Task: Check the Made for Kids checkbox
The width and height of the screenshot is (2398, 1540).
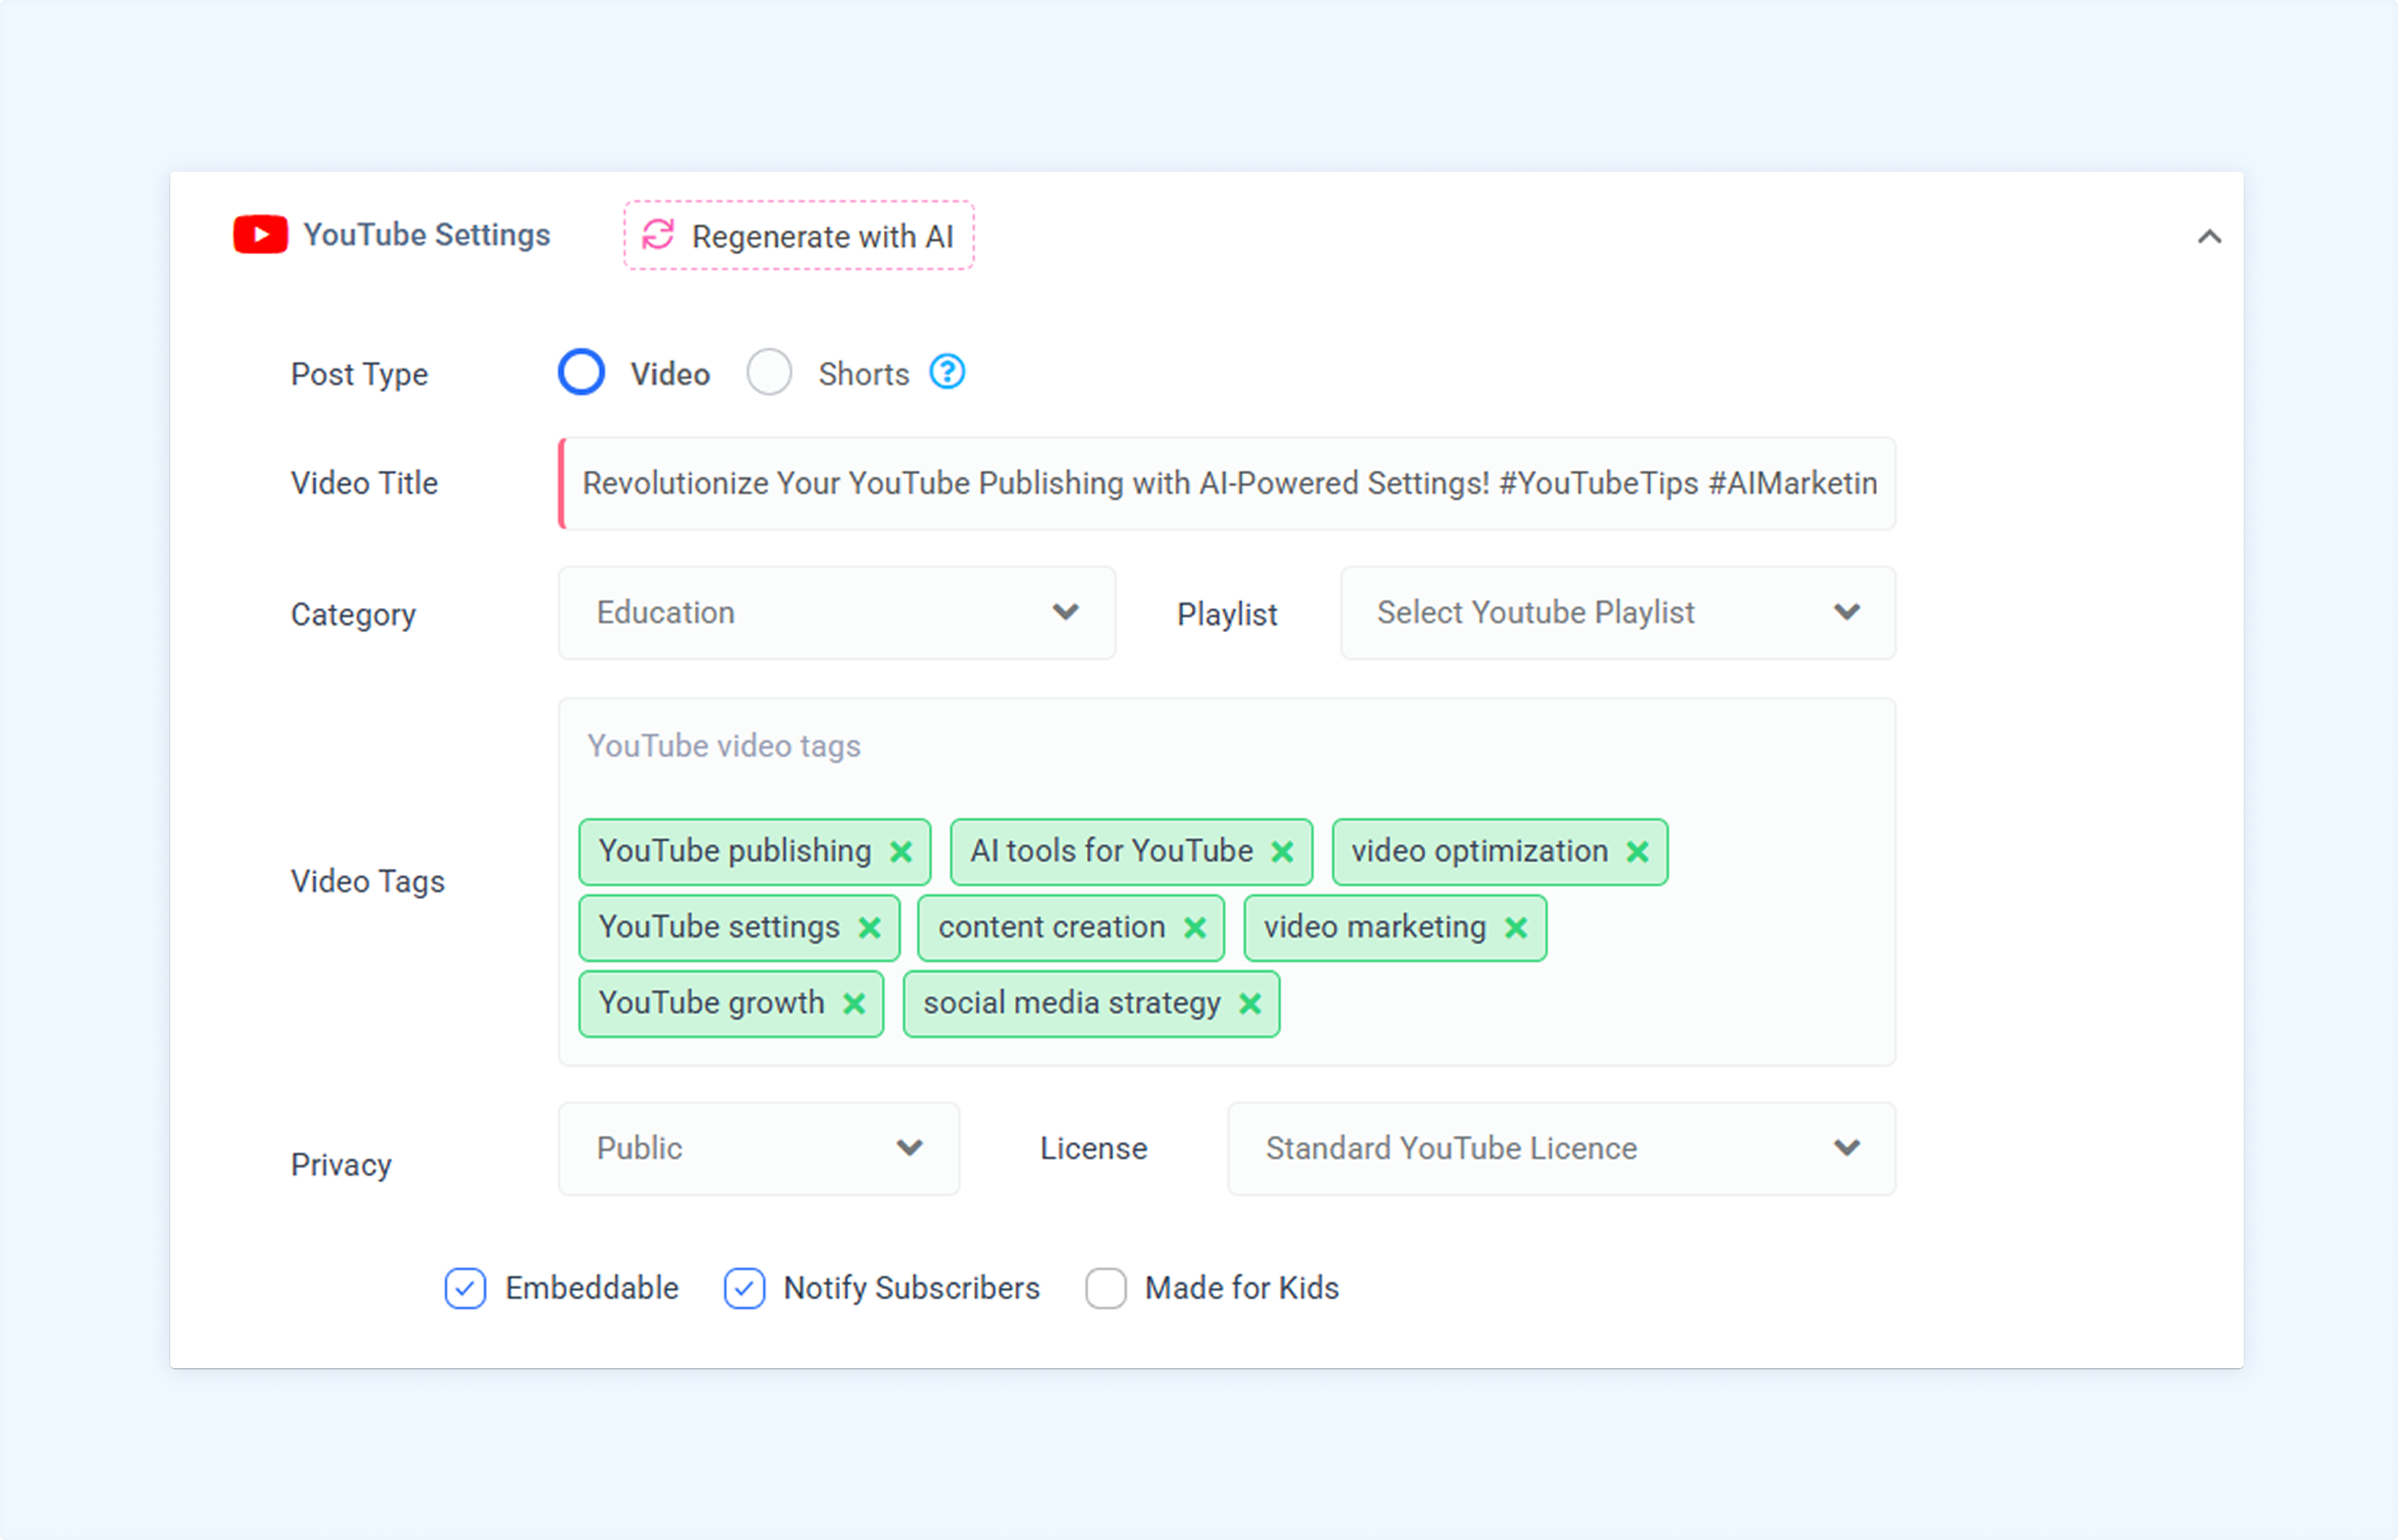Action: click(x=1106, y=1289)
